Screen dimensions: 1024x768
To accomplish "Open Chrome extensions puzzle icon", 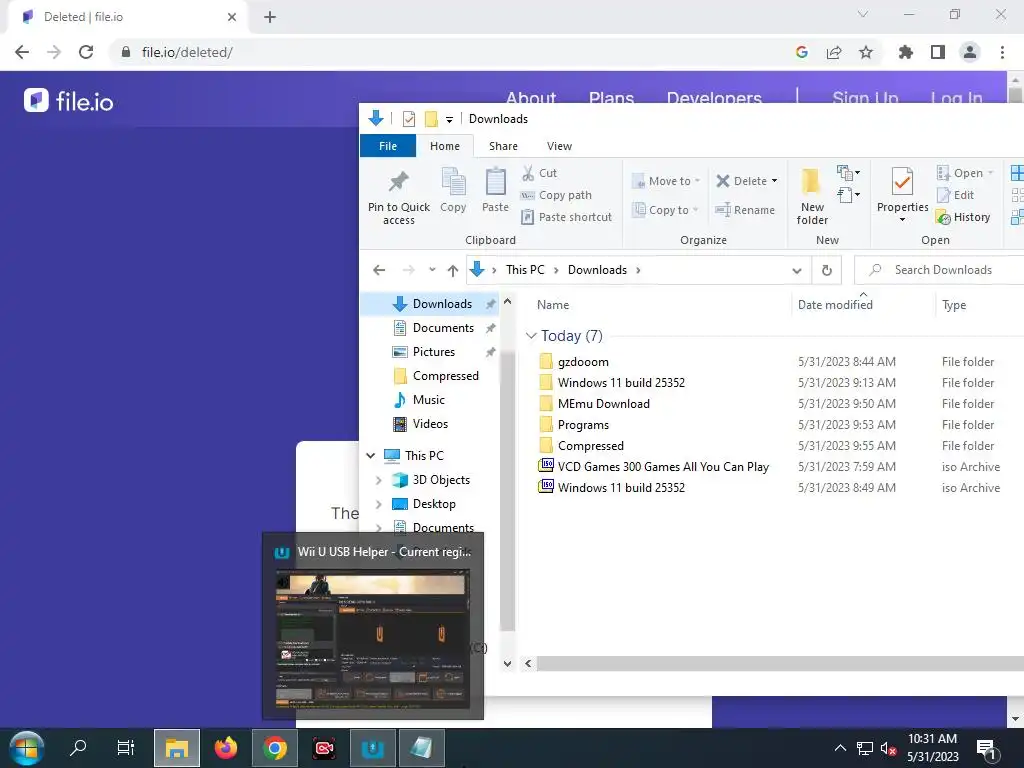I will (x=905, y=52).
